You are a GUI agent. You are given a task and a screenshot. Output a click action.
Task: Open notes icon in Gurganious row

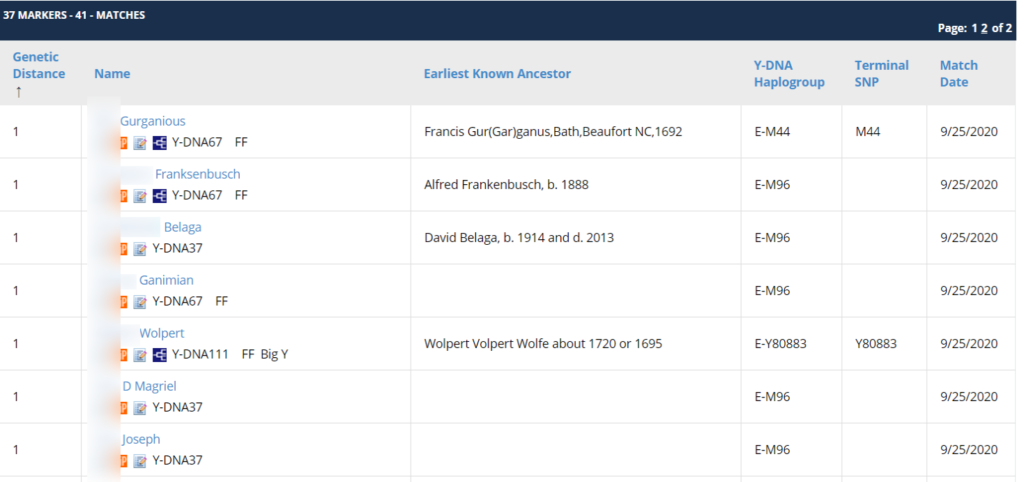[x=140, y=142]
